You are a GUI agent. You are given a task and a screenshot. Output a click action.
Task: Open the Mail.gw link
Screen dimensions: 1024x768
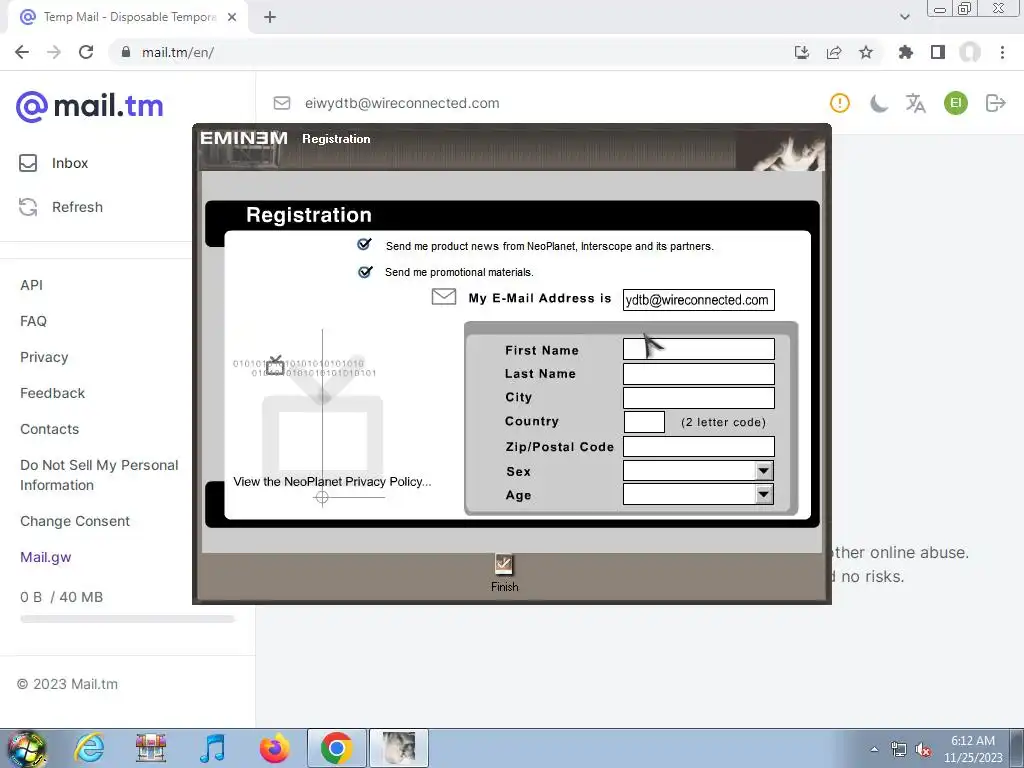pos(46,557)
